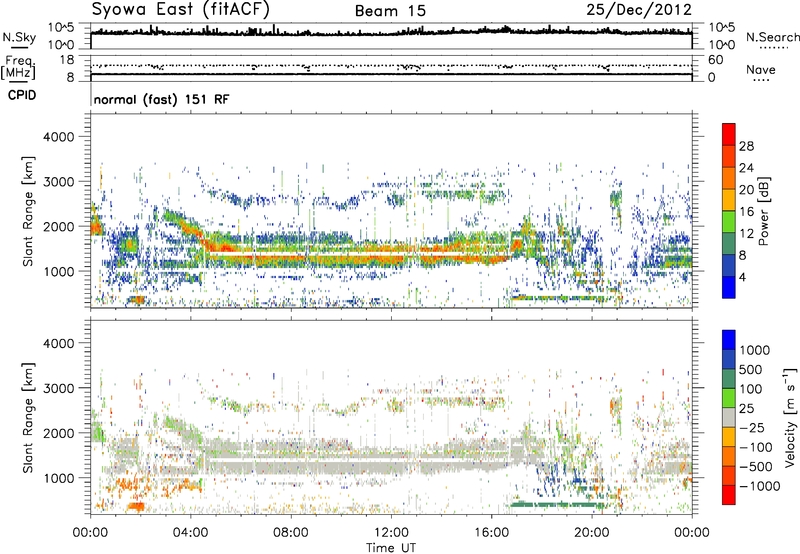Click the bright blue bottom Power colorbar segment

pyautogui.click(x=729, y=287)
